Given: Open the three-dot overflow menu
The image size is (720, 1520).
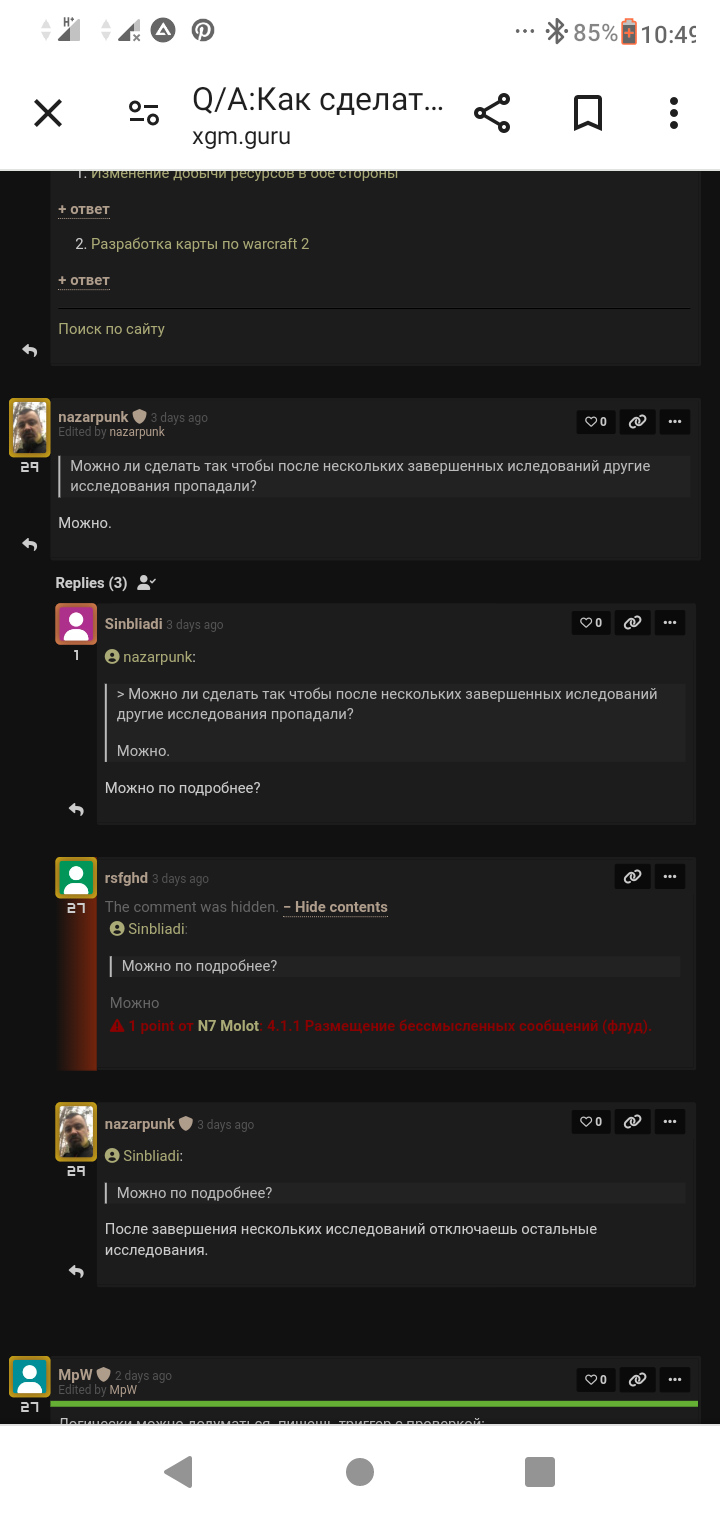Looking at the screenshot, I should pyautogui.click(x=674, y=113).
